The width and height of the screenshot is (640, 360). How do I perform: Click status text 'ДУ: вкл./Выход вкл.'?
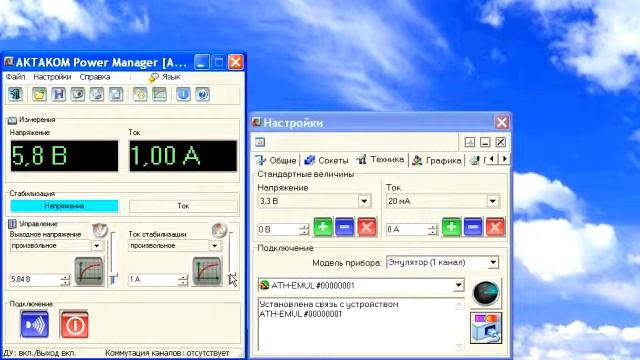40,353
